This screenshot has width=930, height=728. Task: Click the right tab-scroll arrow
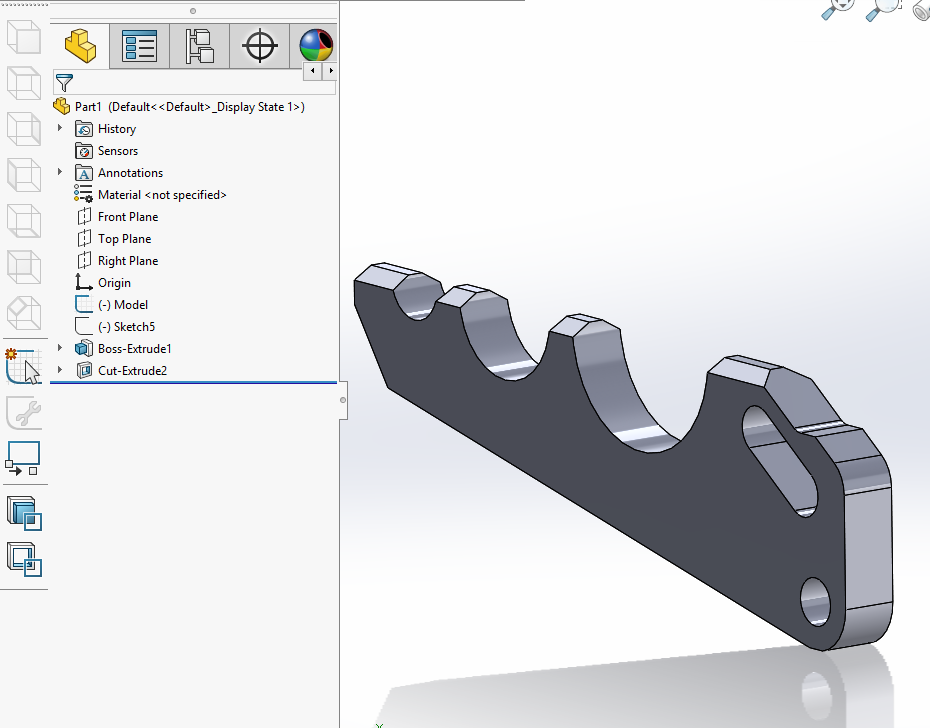pos(330,71)
